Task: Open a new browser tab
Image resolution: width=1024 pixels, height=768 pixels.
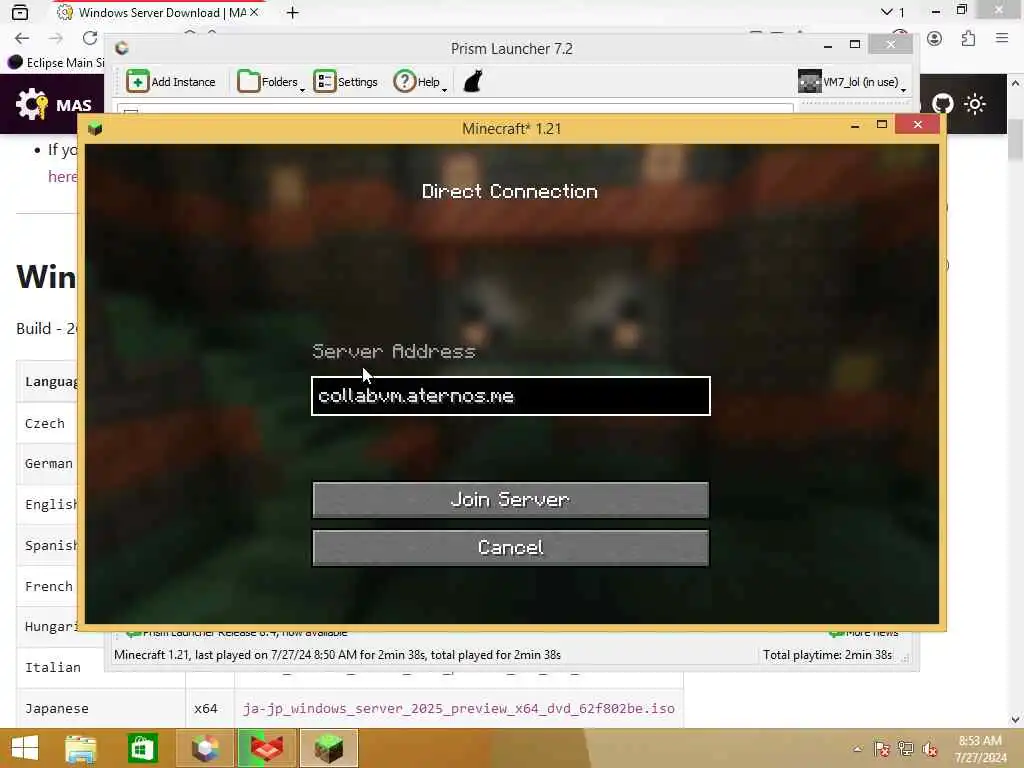Action: [293, 12]
